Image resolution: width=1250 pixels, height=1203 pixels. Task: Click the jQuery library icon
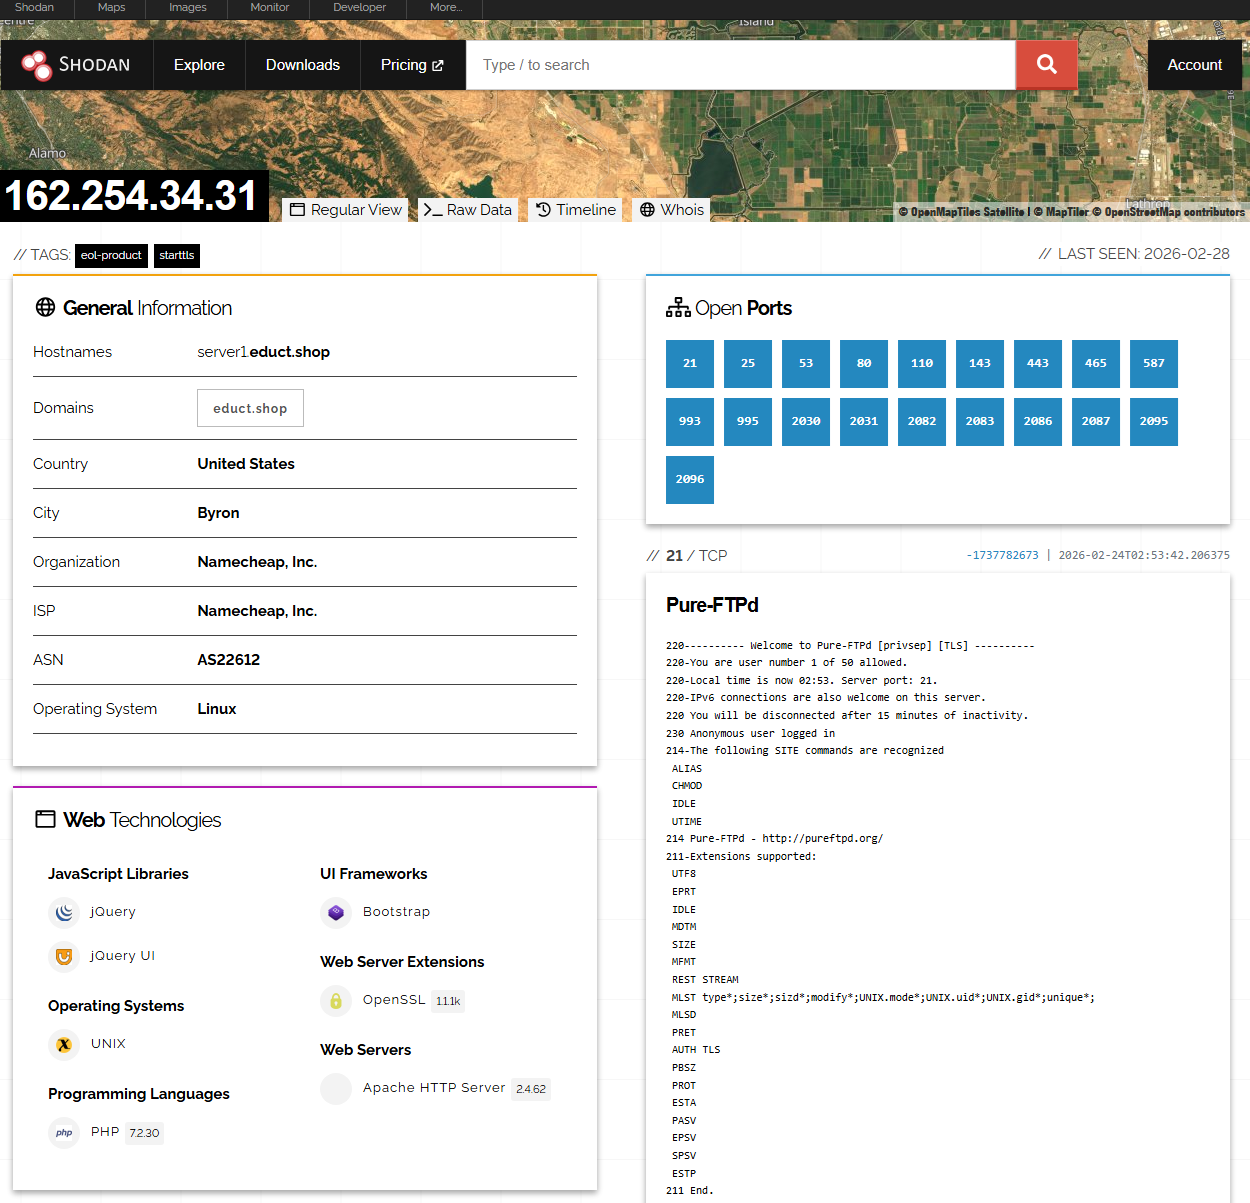coord(63,912)
